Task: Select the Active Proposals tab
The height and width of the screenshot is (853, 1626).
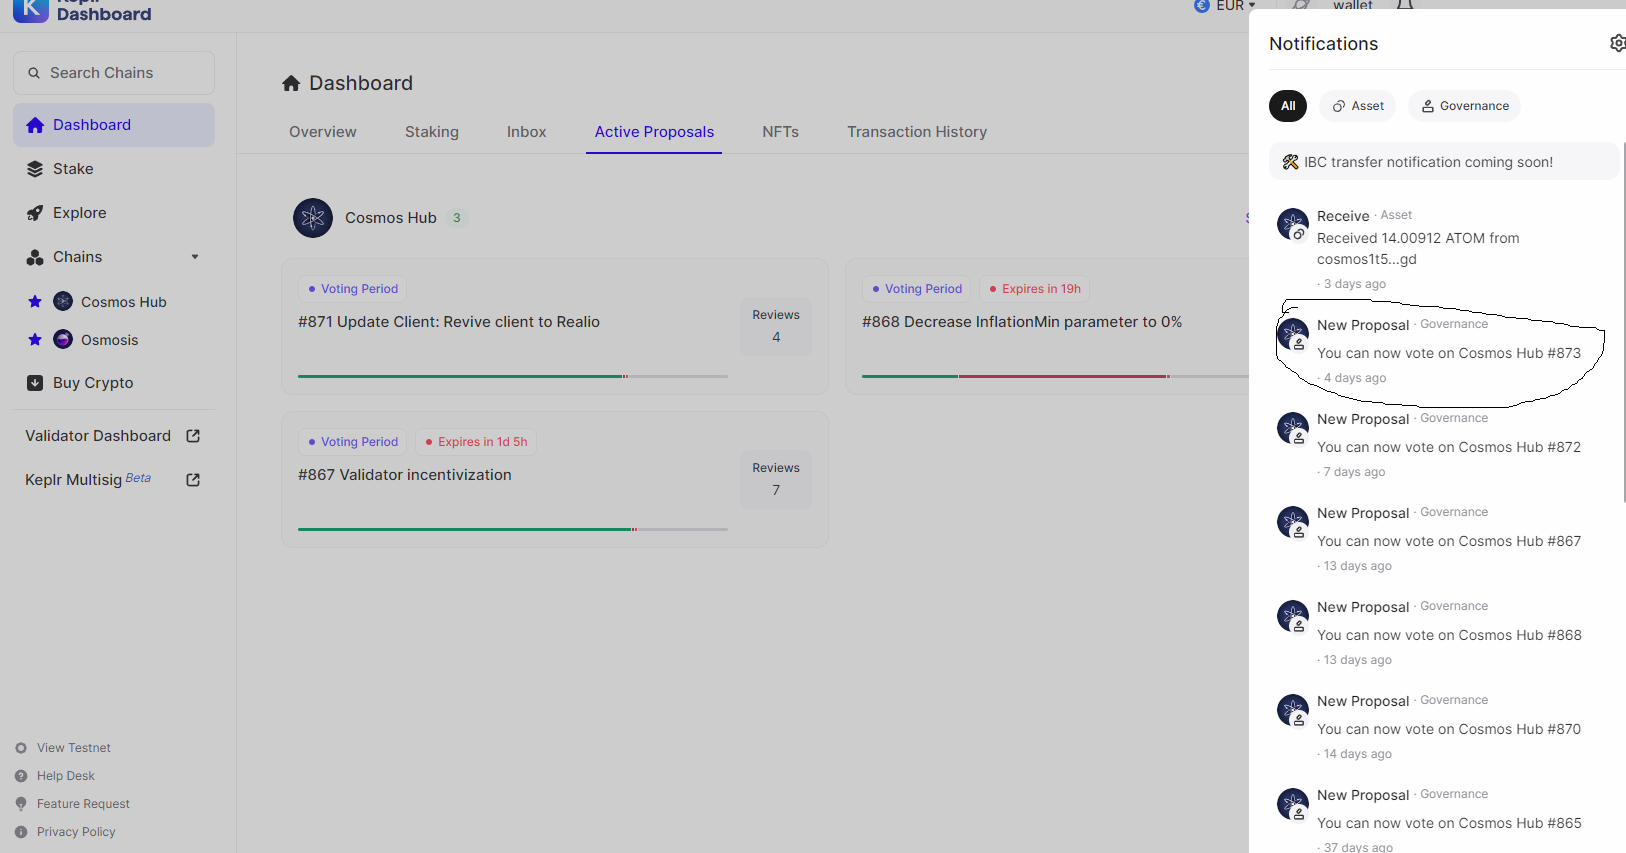Action: pyautogui.click(x=654, y=132)
